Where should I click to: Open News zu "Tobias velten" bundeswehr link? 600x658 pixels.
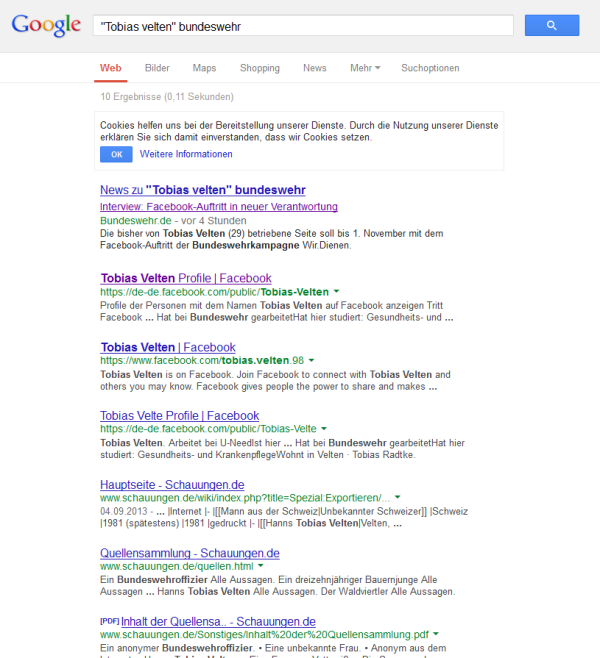(203, 190)
